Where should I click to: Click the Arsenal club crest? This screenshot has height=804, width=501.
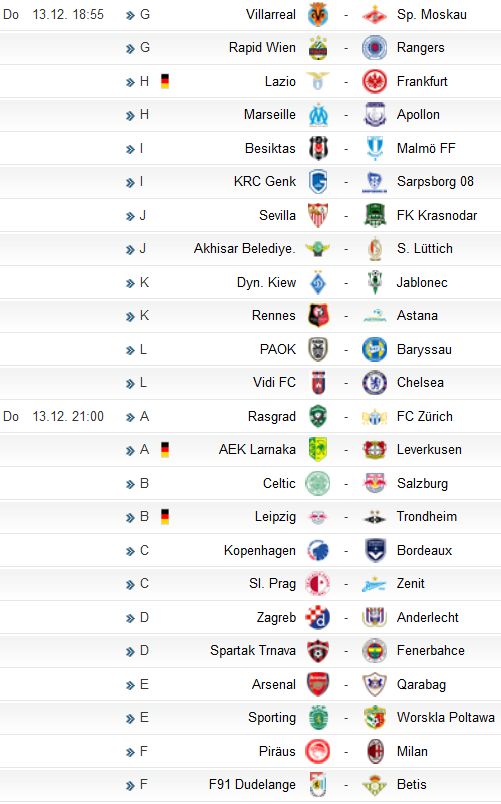click(318, 685)
